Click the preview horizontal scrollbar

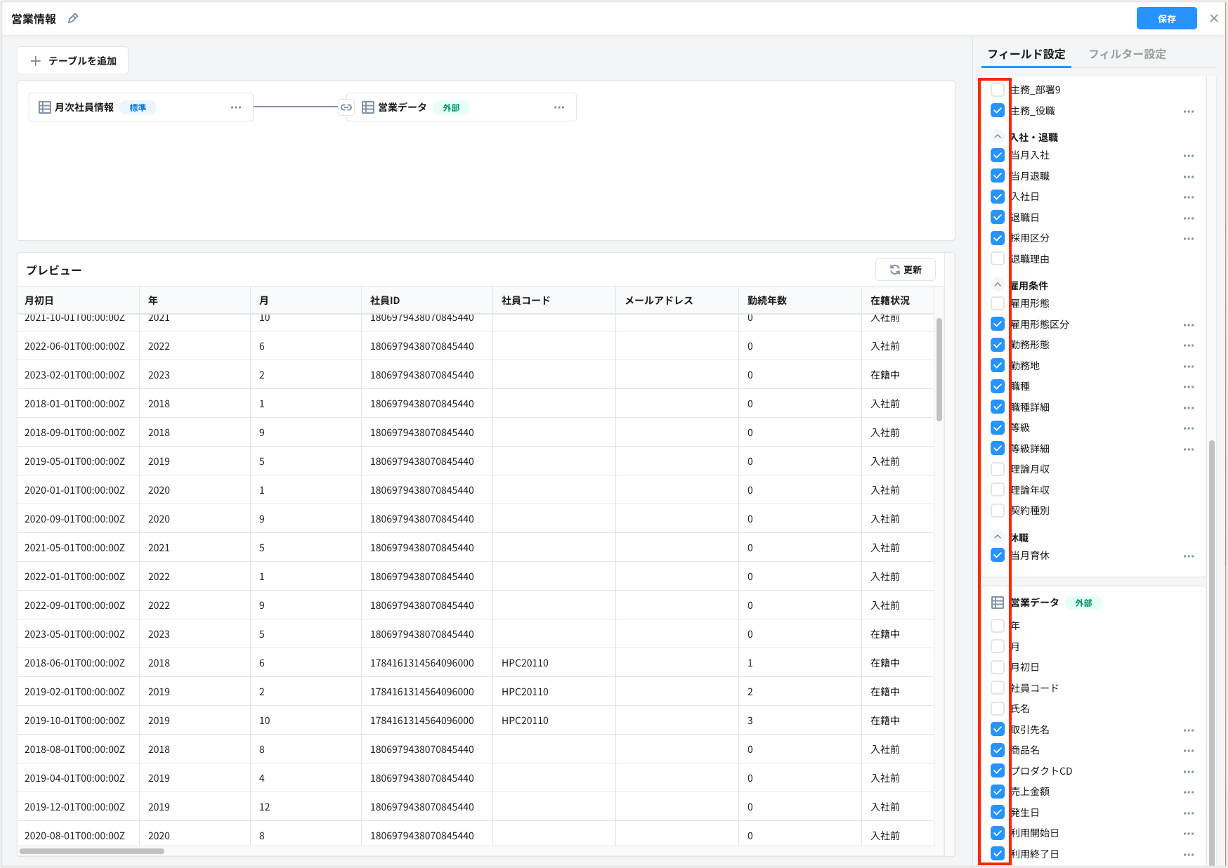[92, 851]
